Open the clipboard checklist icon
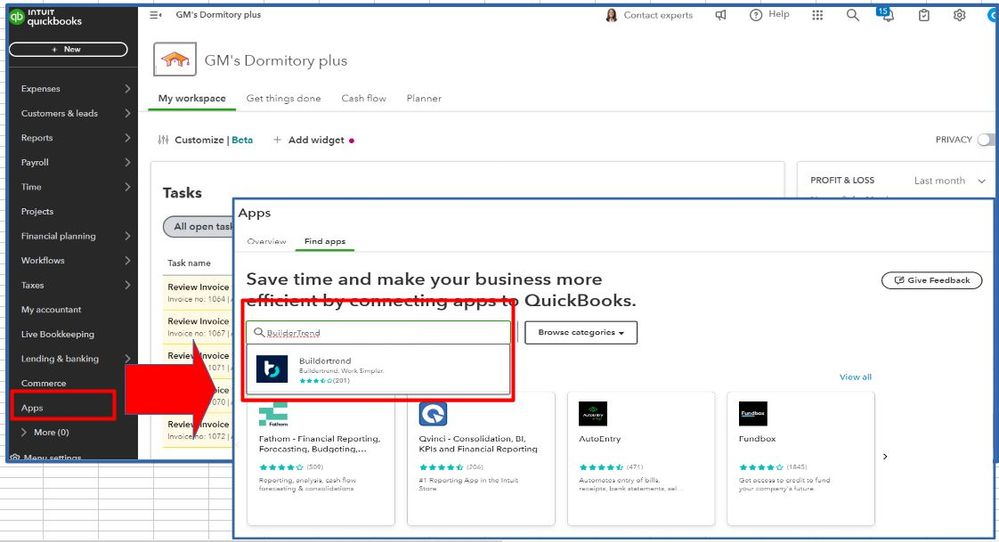This screenshot has width=999, height=542. tap(924, 15)
